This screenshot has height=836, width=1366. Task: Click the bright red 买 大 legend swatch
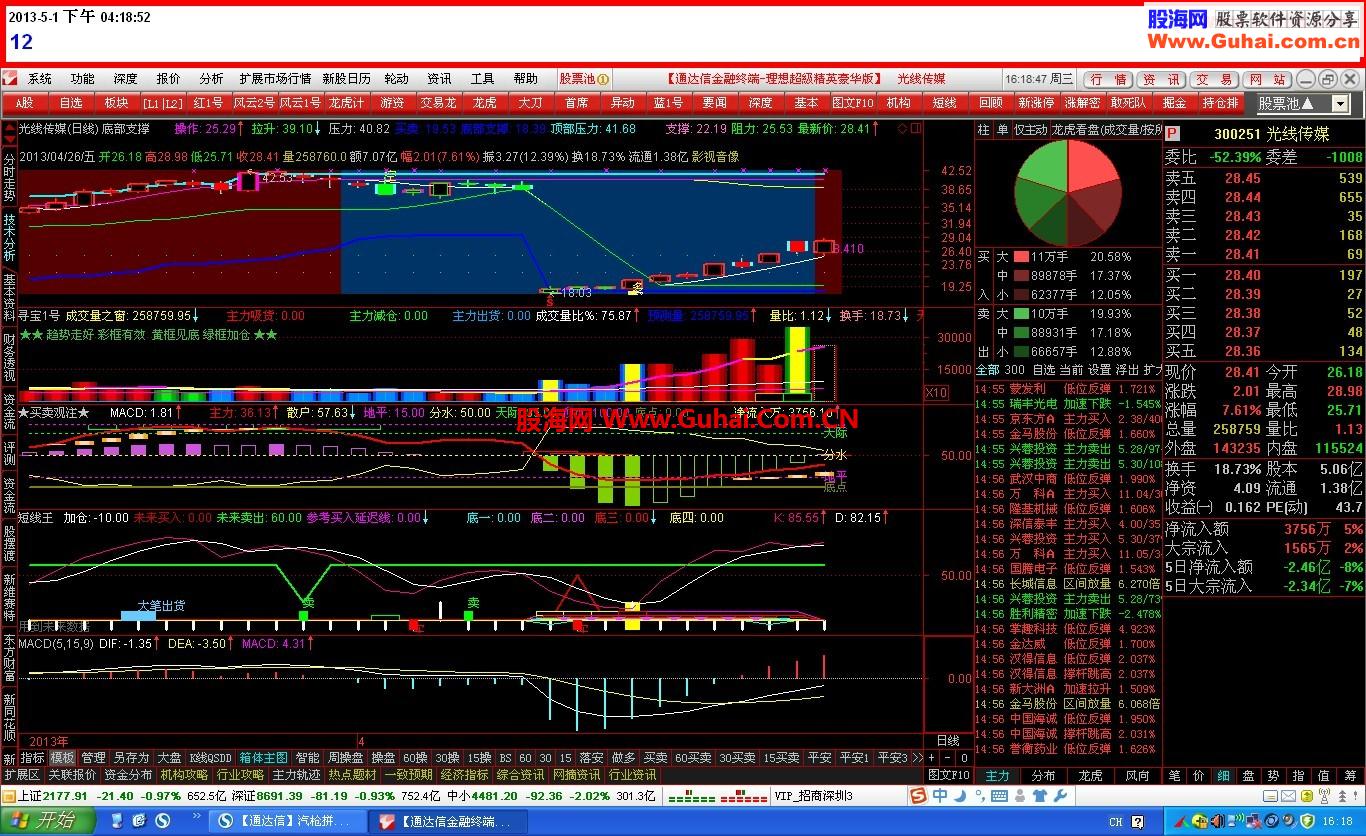pyautogui.click(x=1021, y=257)
